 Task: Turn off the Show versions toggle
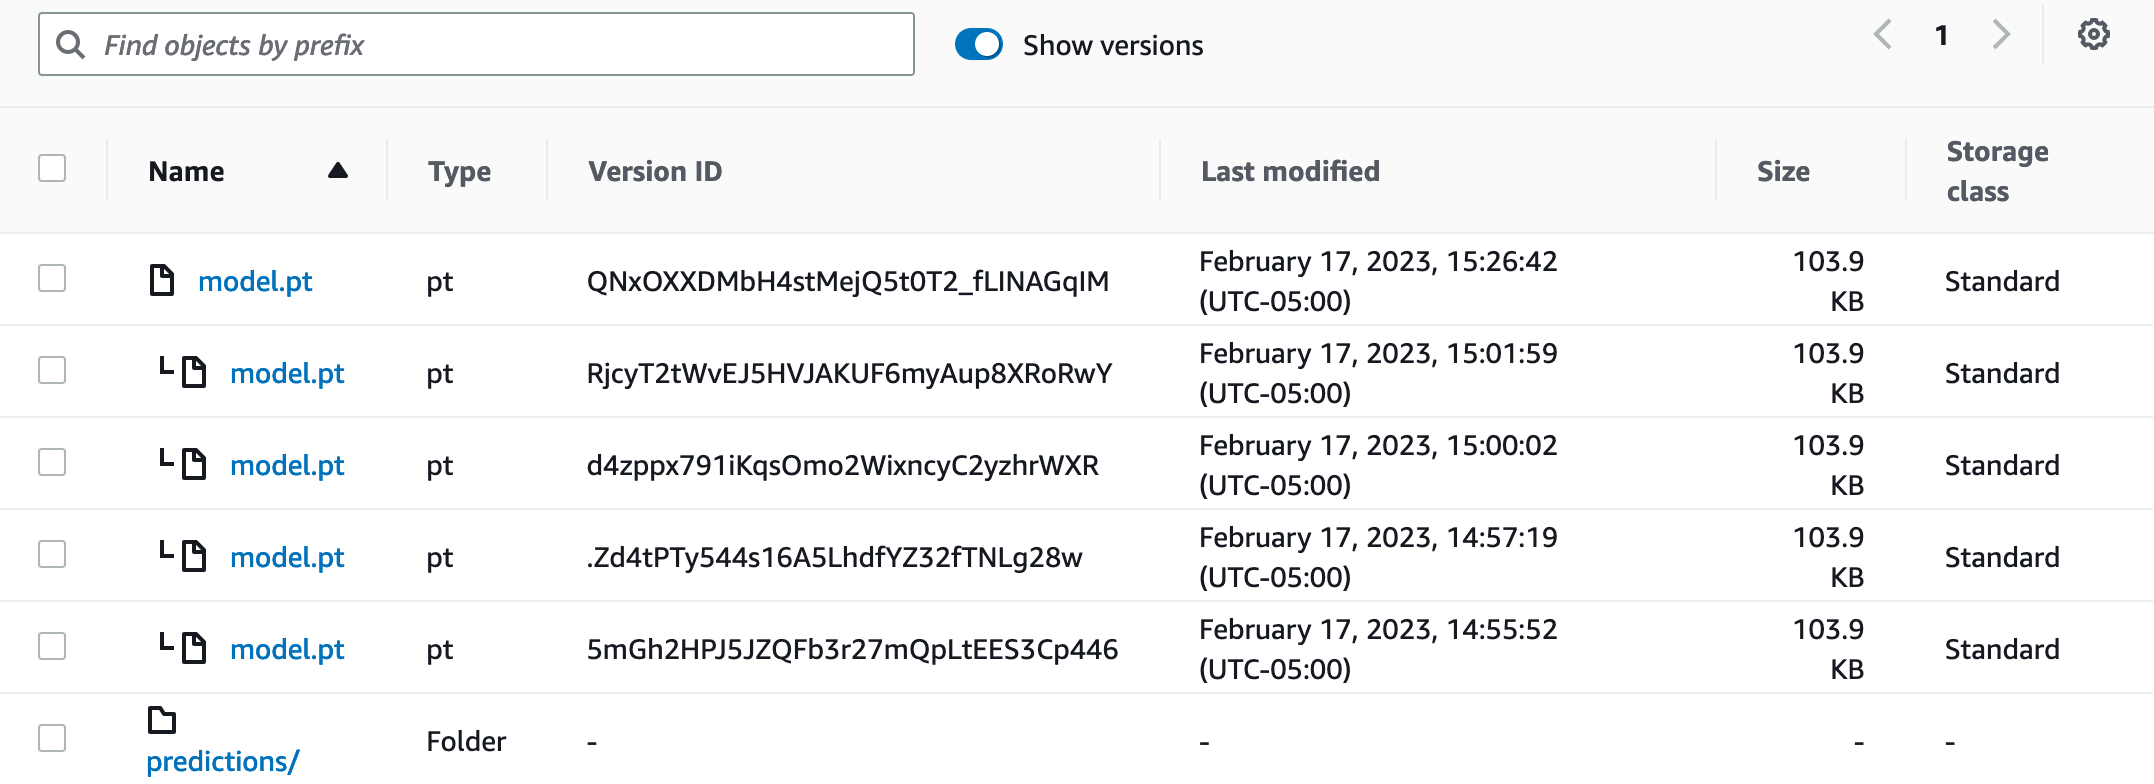[978, 45]
